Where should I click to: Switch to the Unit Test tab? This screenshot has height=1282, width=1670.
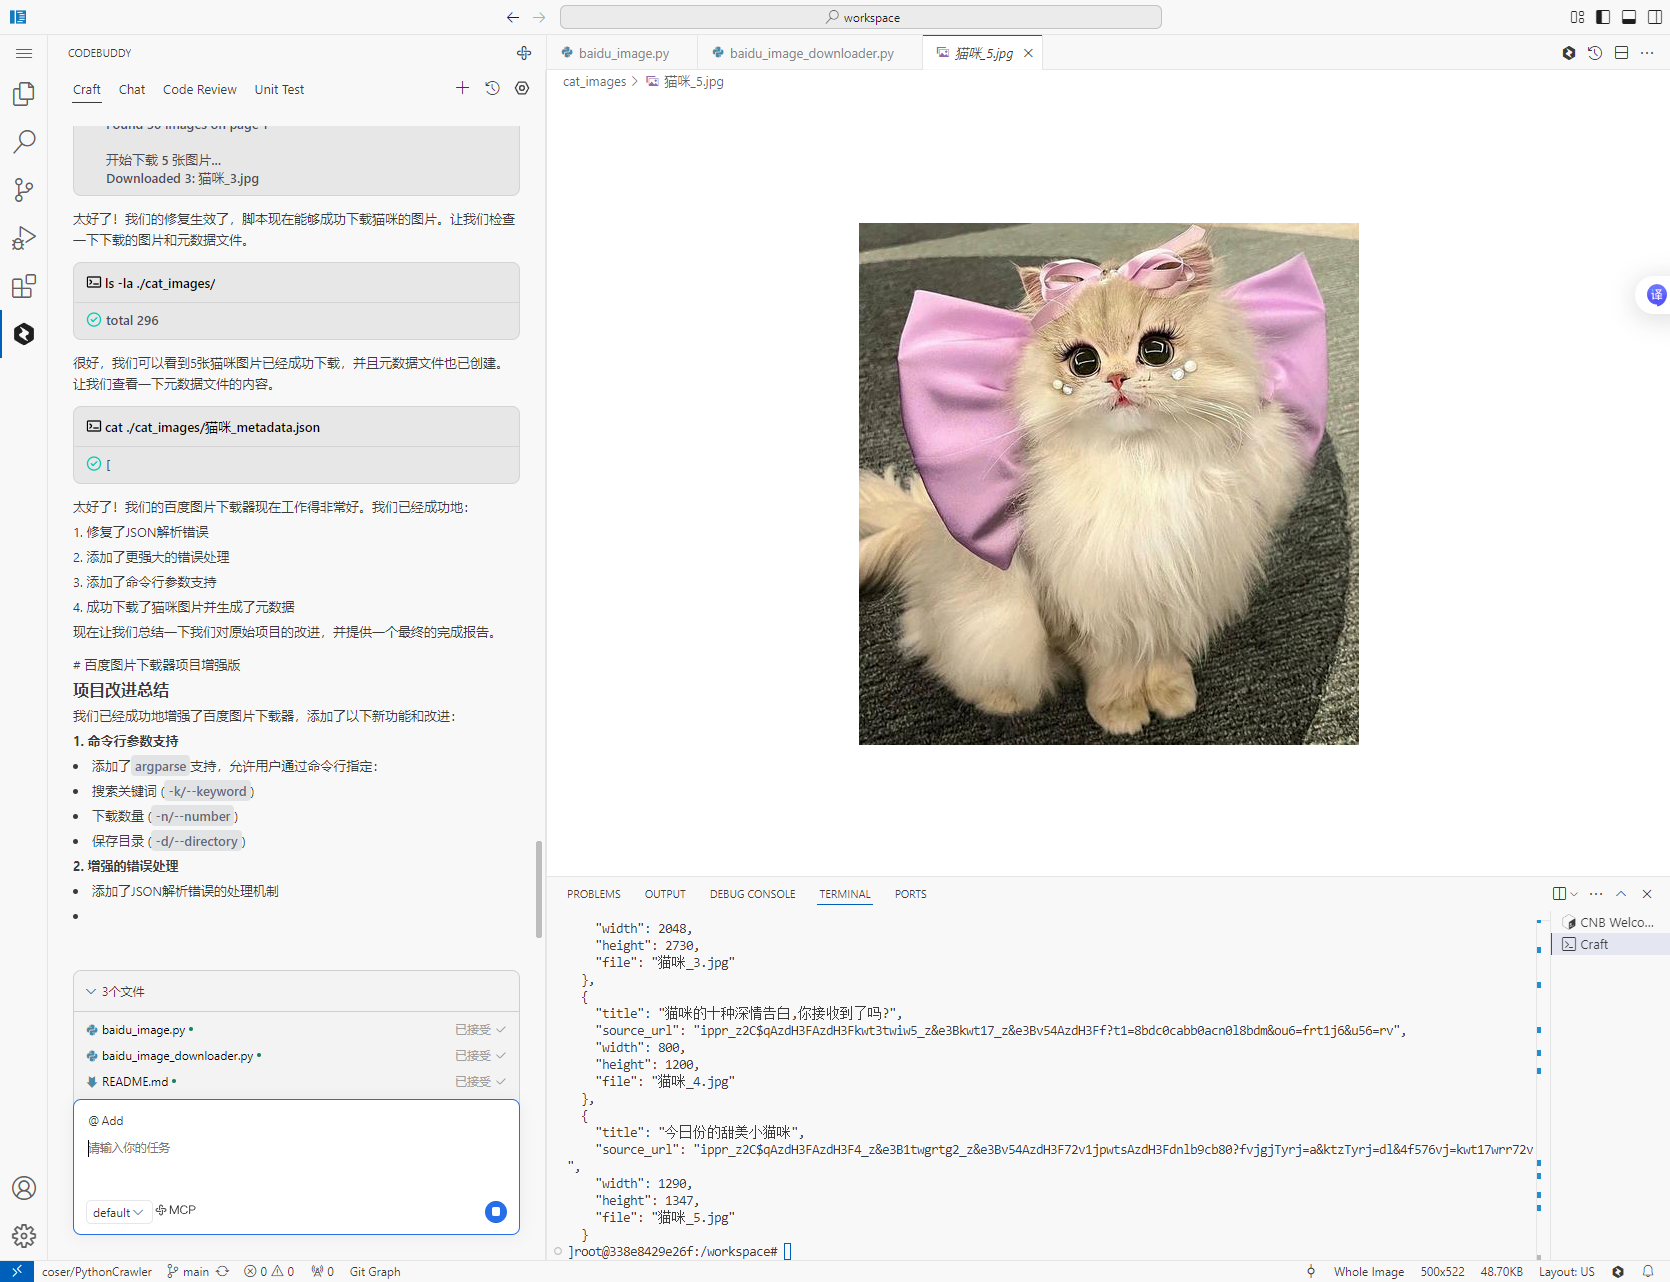coord(279,89)
